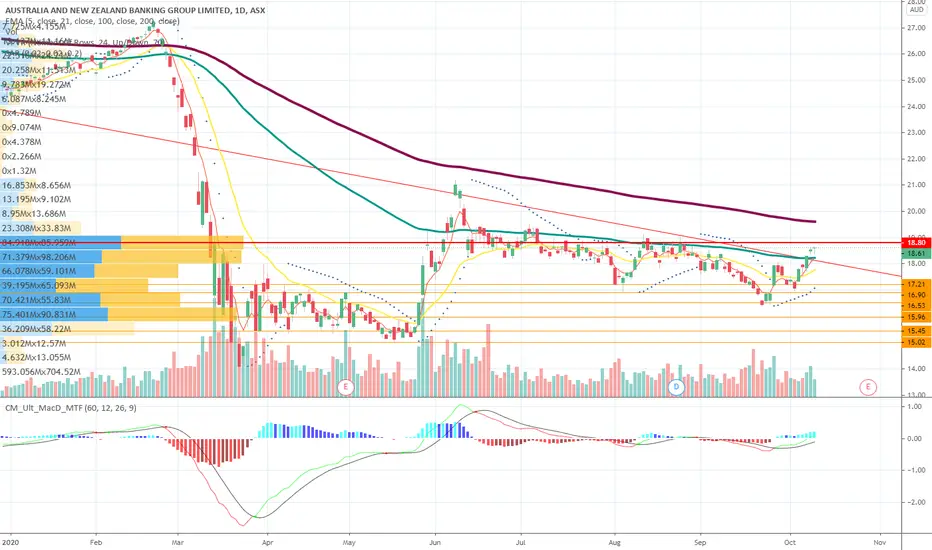Click the MACD pane 1.00 axis label

coord(916,407)
